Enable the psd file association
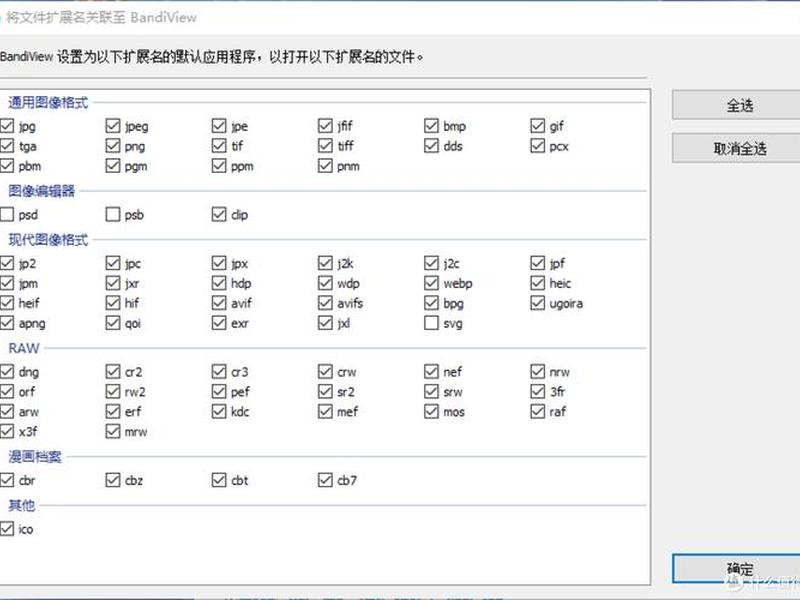The width and height of the screenshot is (800, 600). pos(7,214)
